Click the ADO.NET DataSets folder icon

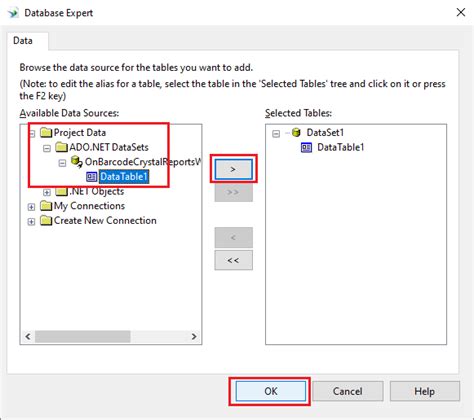(x=61, y=147)
